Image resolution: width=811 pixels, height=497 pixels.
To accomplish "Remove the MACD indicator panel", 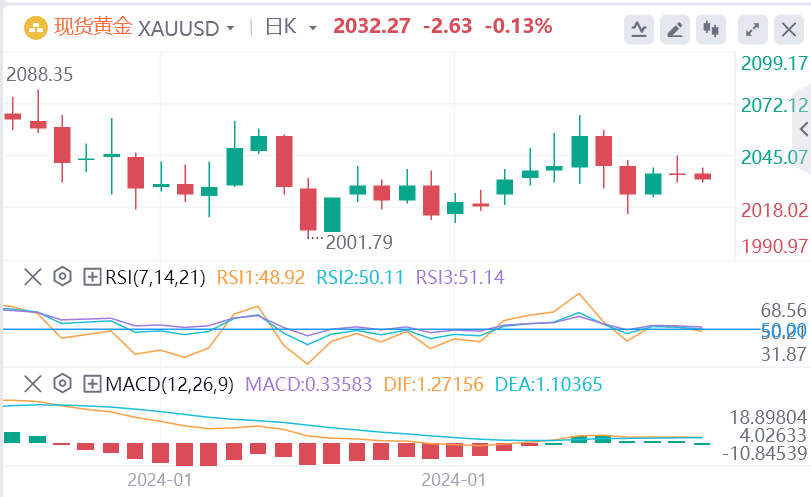I will (33, 383).
